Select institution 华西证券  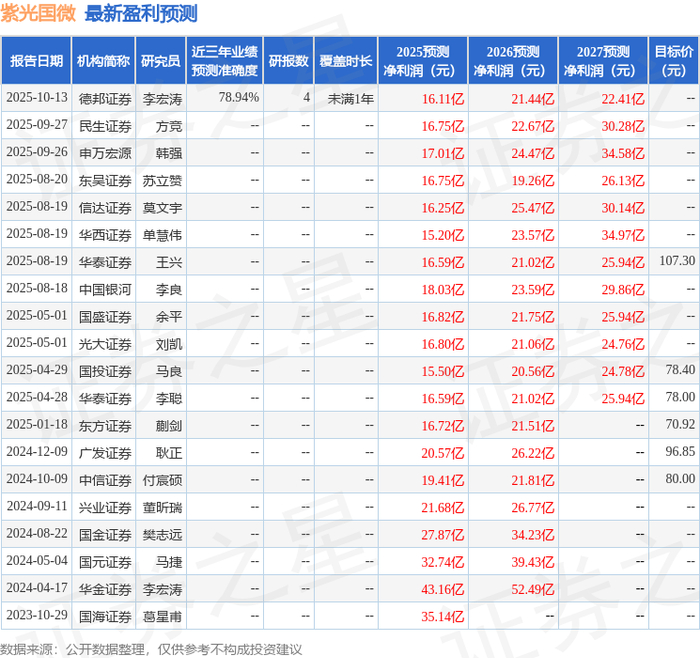pos(105,235)
